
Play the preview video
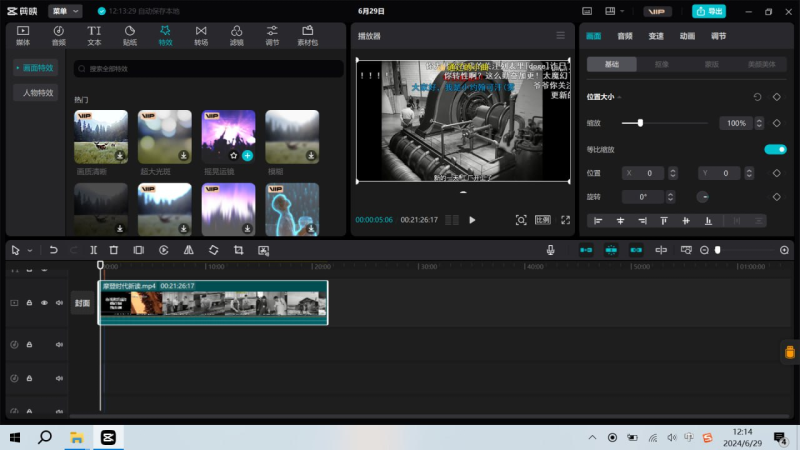point(472,220)
